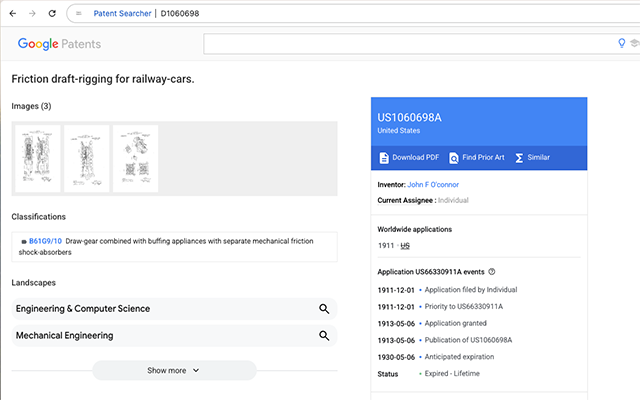Image resolution: width=640 pixels, height=400 pixels.
Task: Click the patent title Friction draft-rigging for railway-cars
Action: [x=103, y=79]
